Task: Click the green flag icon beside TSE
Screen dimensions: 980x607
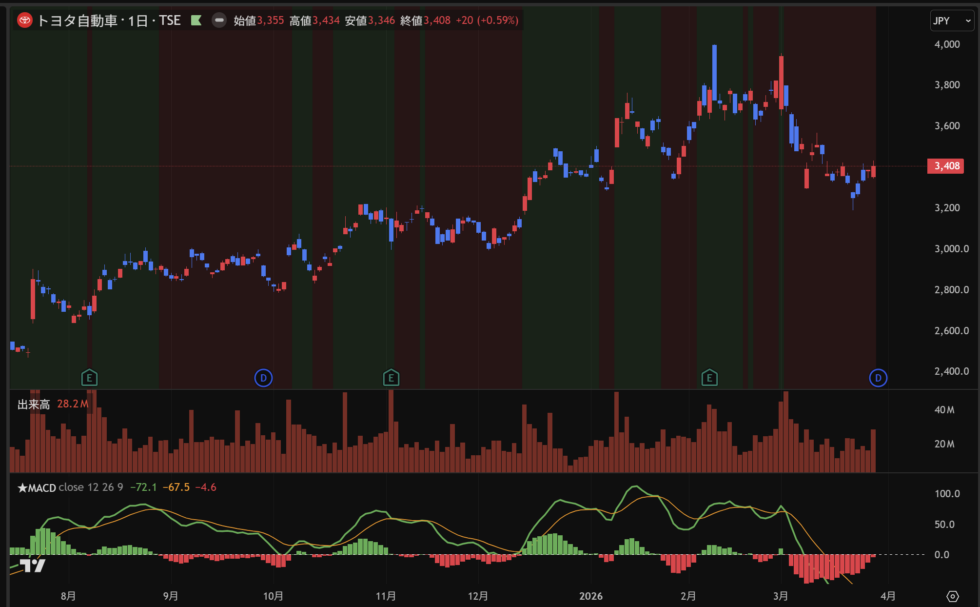Action: [196, 20]
